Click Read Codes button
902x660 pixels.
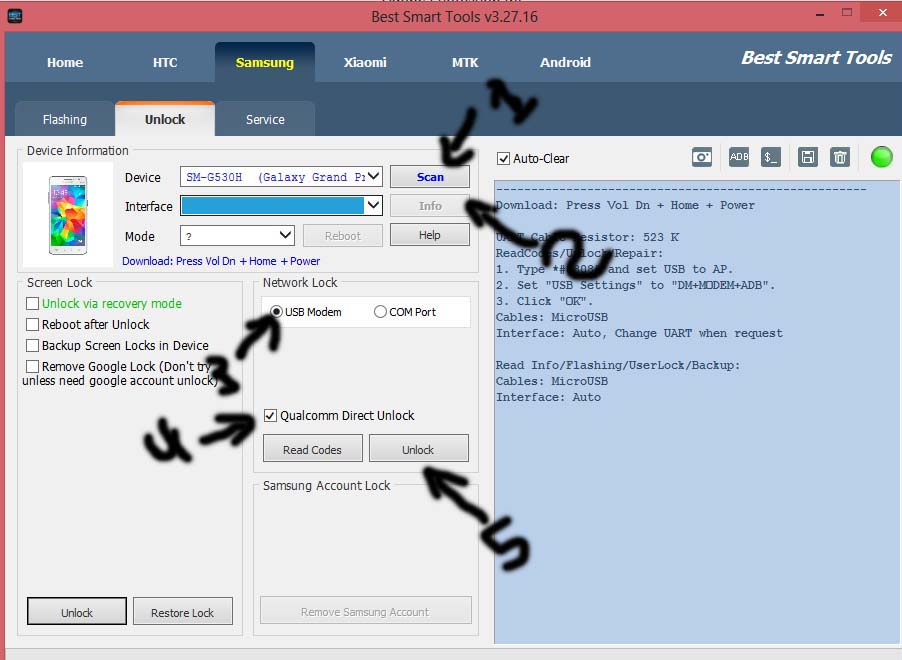(x=312, y=449)
